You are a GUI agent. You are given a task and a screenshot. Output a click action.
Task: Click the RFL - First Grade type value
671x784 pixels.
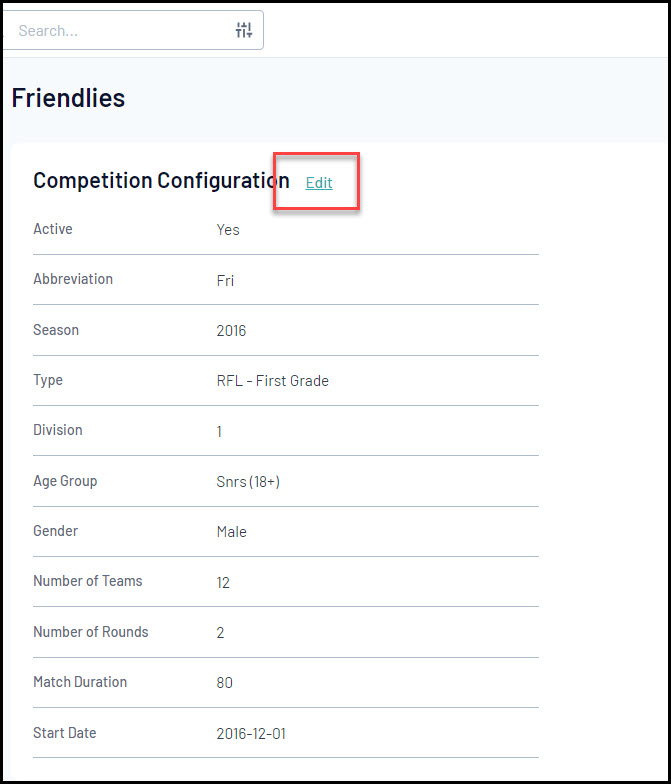272,381
